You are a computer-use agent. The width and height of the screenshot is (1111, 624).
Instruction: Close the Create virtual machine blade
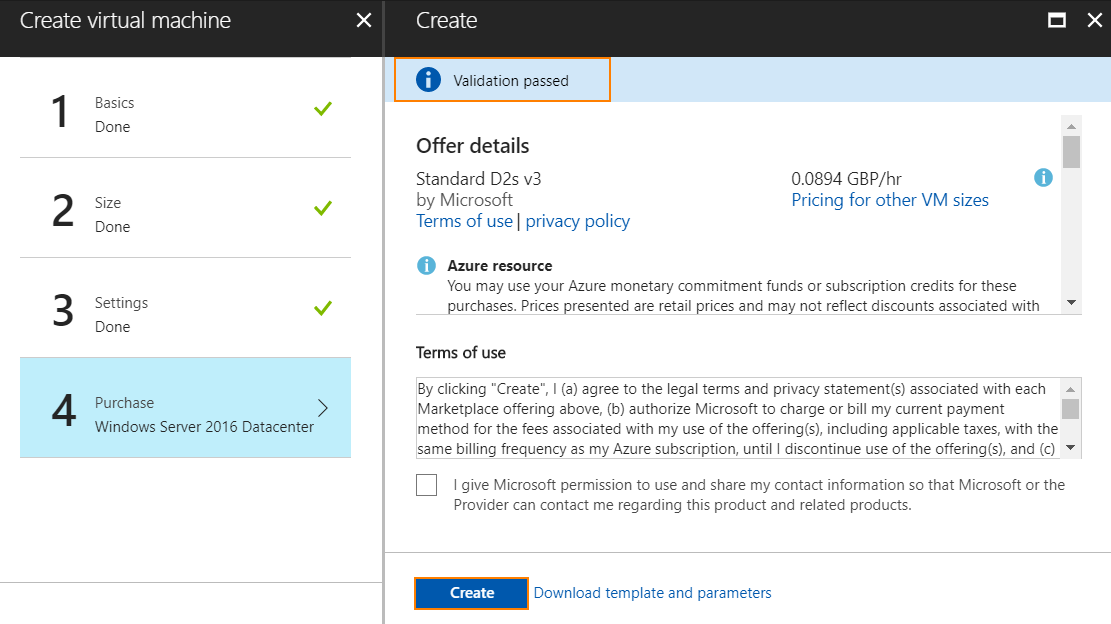(x=363, y=20)
